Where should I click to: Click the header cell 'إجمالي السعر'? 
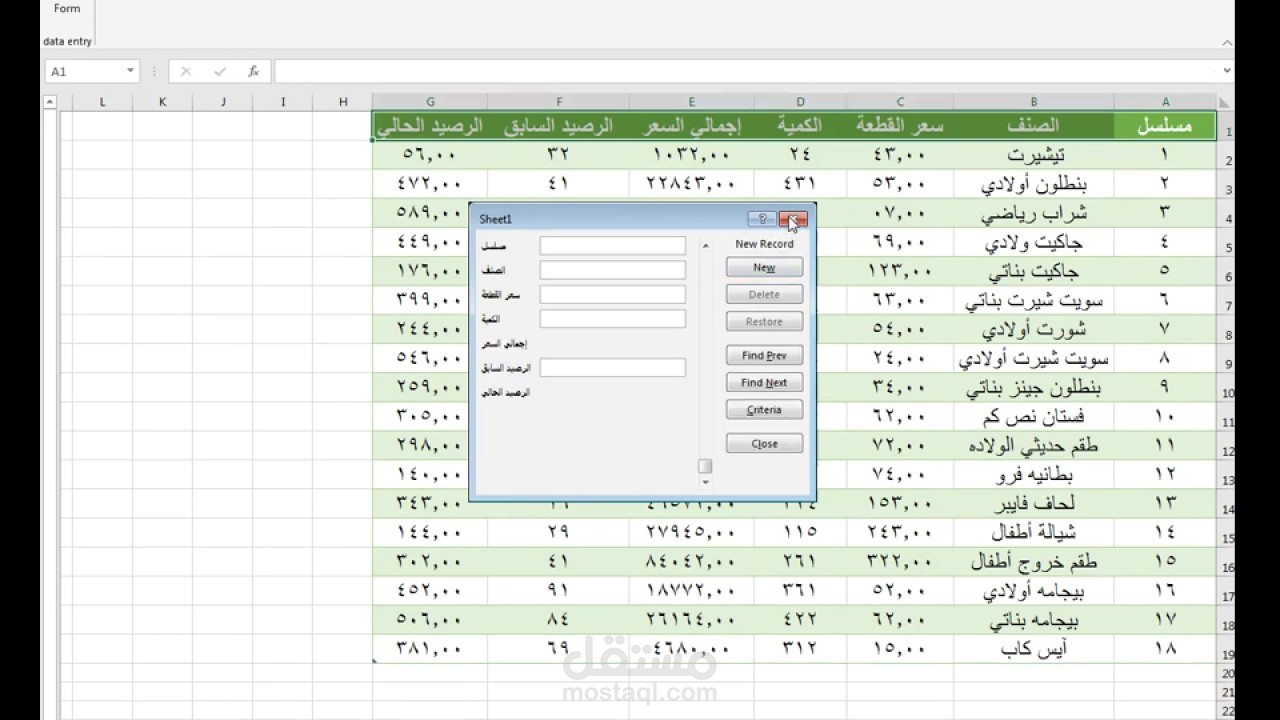(x=692, y=126)
